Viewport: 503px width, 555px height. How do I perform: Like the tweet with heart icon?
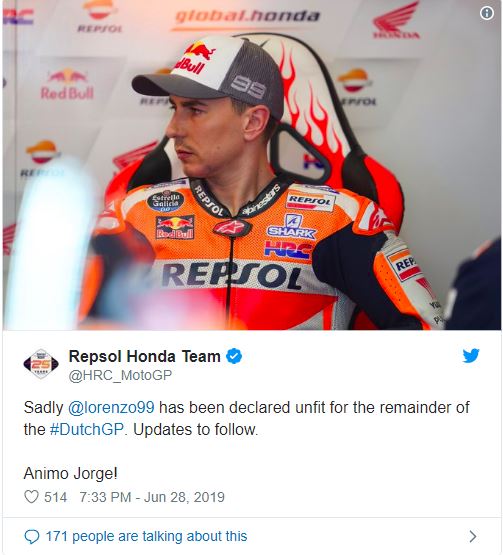[x=31, y=497]
